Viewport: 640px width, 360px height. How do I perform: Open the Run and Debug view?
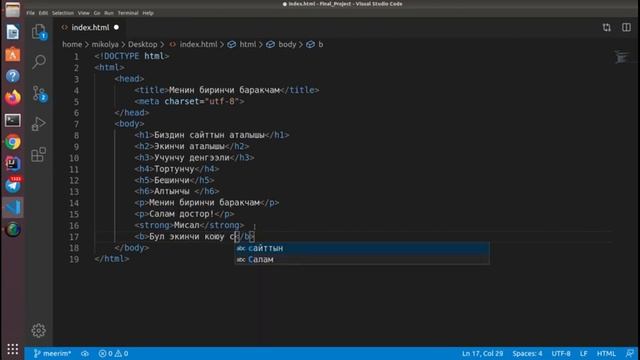point(39,124)
